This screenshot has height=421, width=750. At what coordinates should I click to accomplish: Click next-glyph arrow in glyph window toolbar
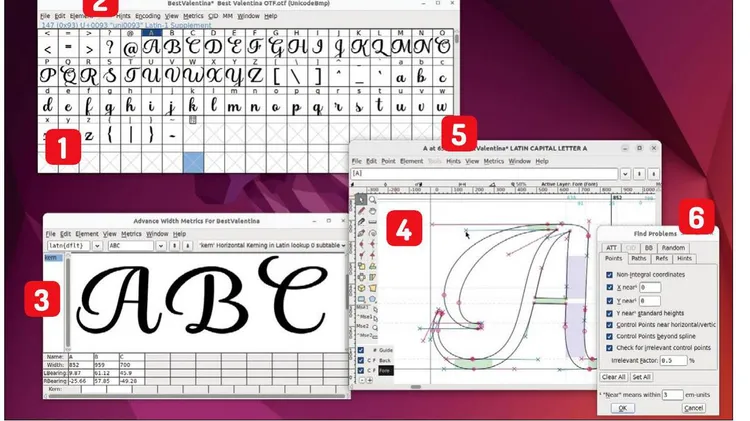653,174
